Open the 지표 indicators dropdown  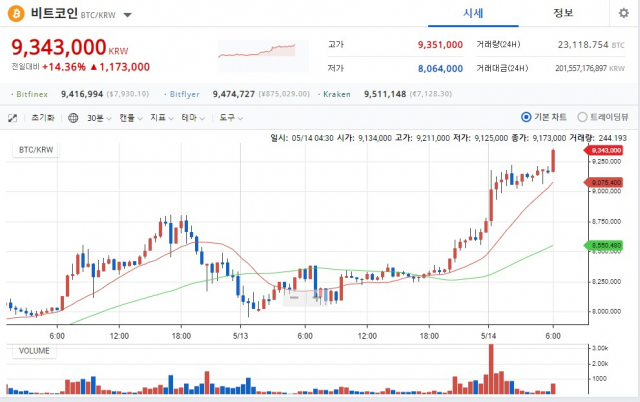[161, 117]
